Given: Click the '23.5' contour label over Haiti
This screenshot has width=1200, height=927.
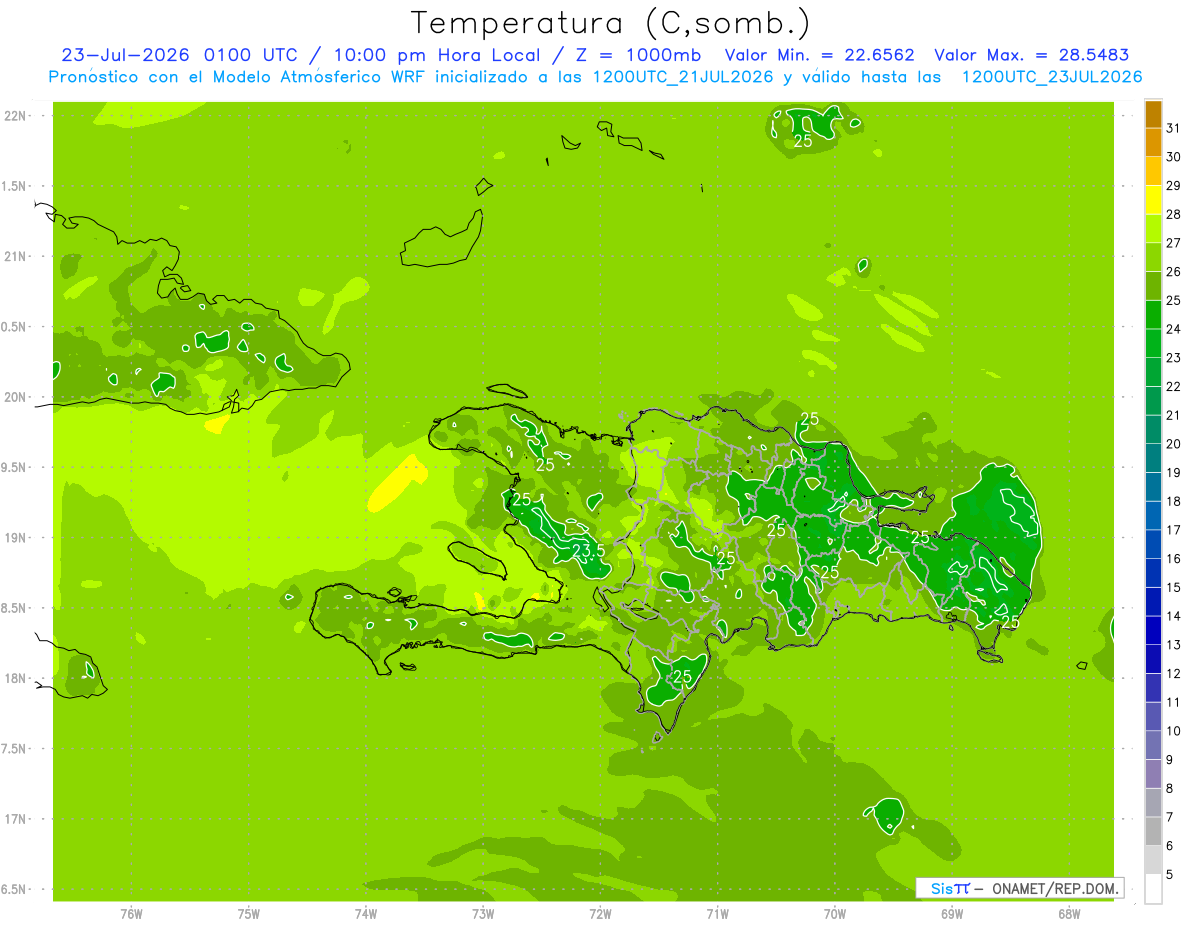Looking at the screenshot, I should [589, 551].
